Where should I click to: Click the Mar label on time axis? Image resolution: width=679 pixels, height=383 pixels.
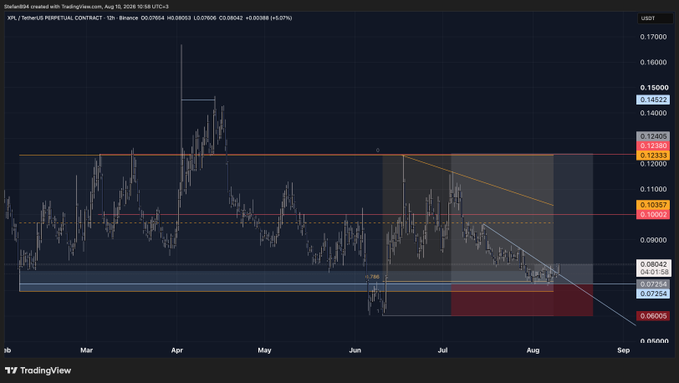[x=86, y=350]
